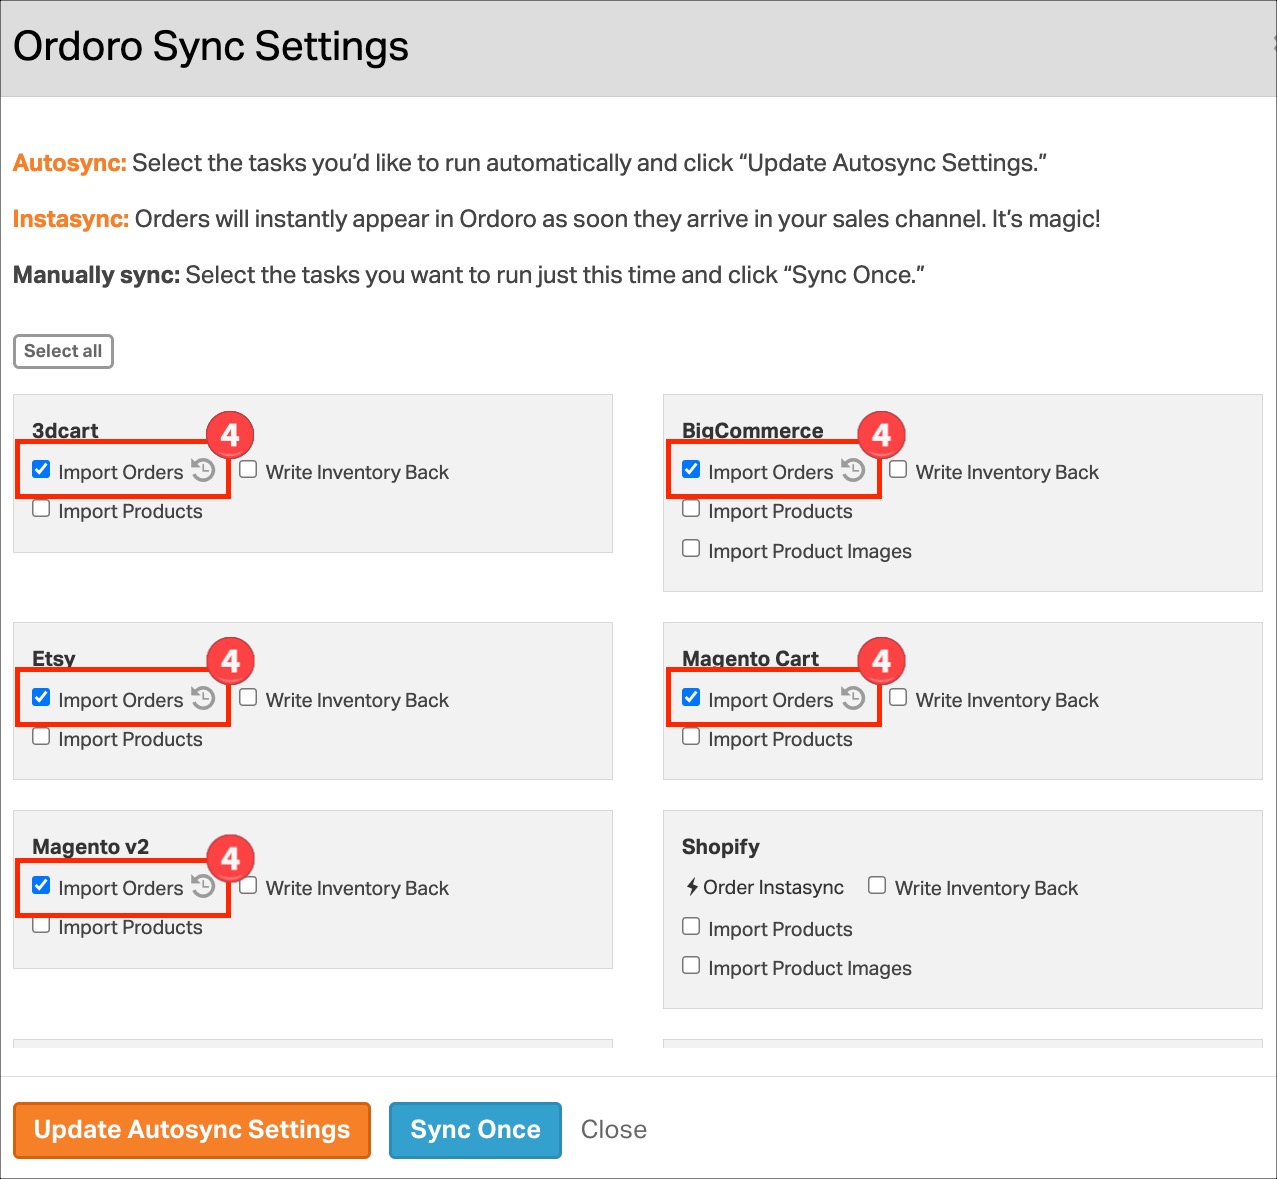Screen dimensions: 1277x1179
Task: Enable Write Inventory Back for 3dcart
Action: [x=248, y=469]
